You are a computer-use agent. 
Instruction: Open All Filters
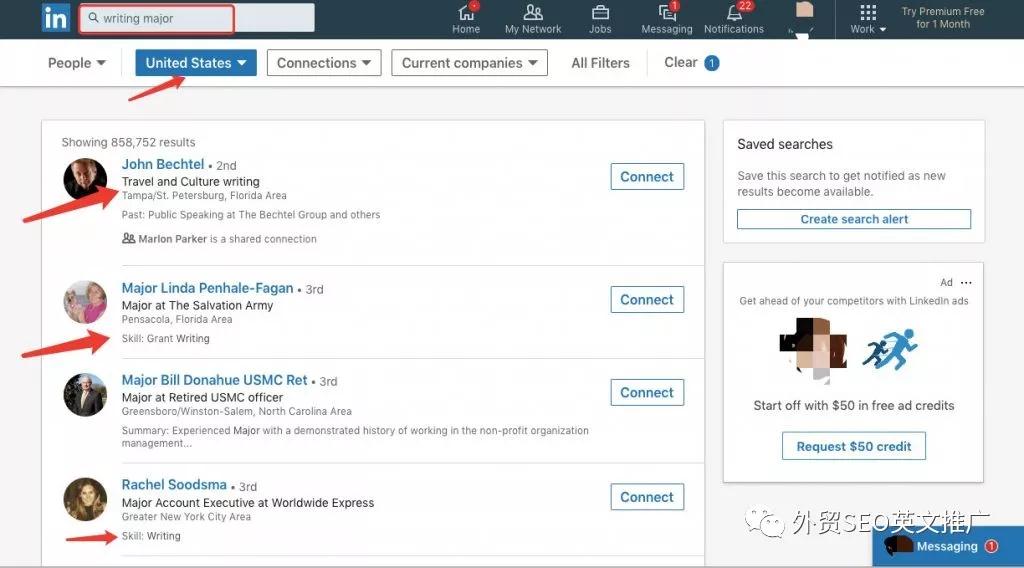600,63
